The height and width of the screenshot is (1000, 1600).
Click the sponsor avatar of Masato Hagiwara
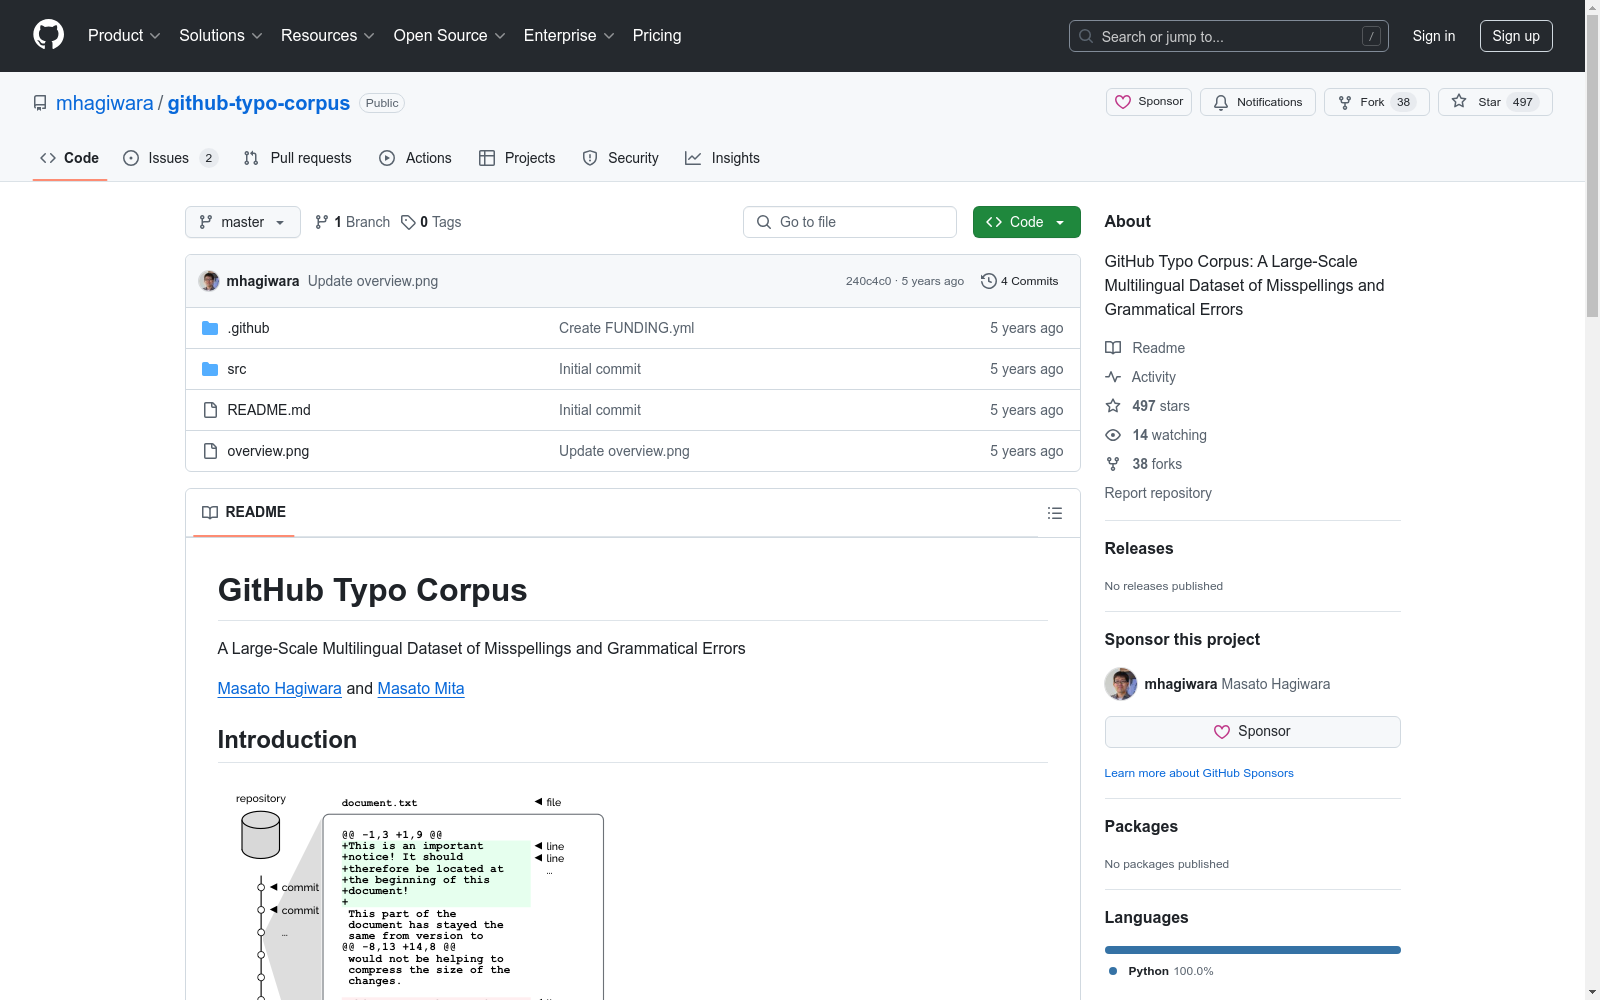click(1121, 684)
